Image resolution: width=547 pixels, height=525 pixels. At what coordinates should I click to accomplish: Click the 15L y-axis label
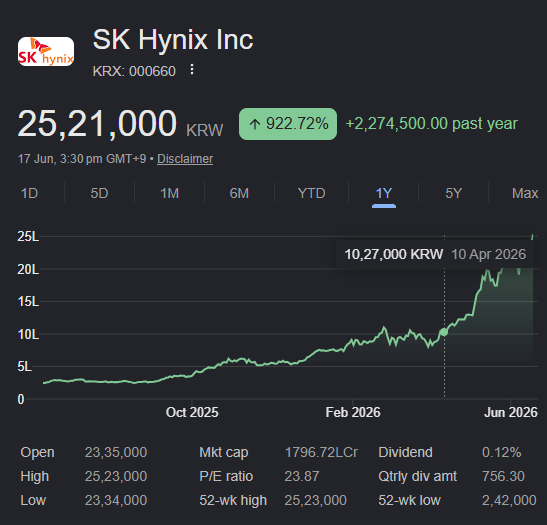click(x=28, y=301)
